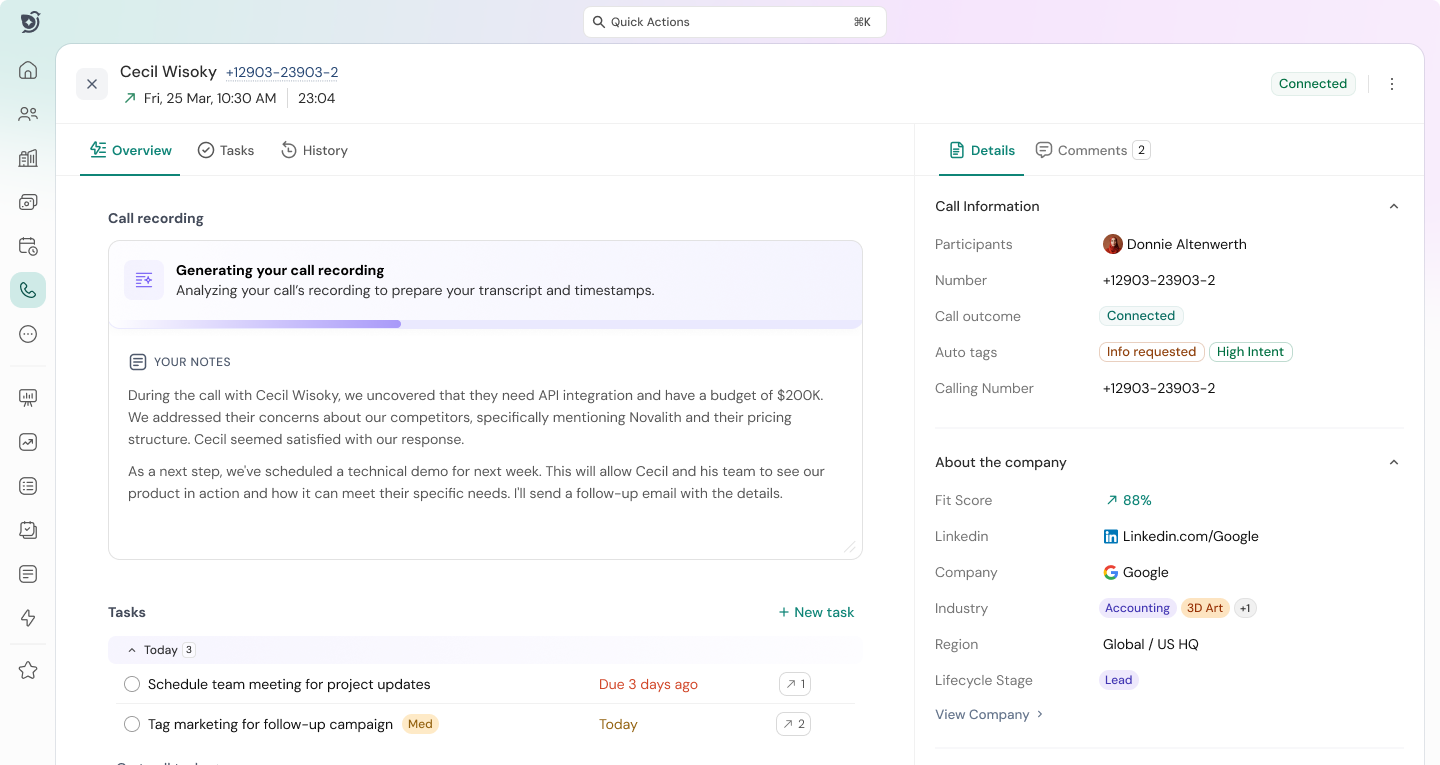
Task: Select the Details tab
Action: tap(982, 150)
